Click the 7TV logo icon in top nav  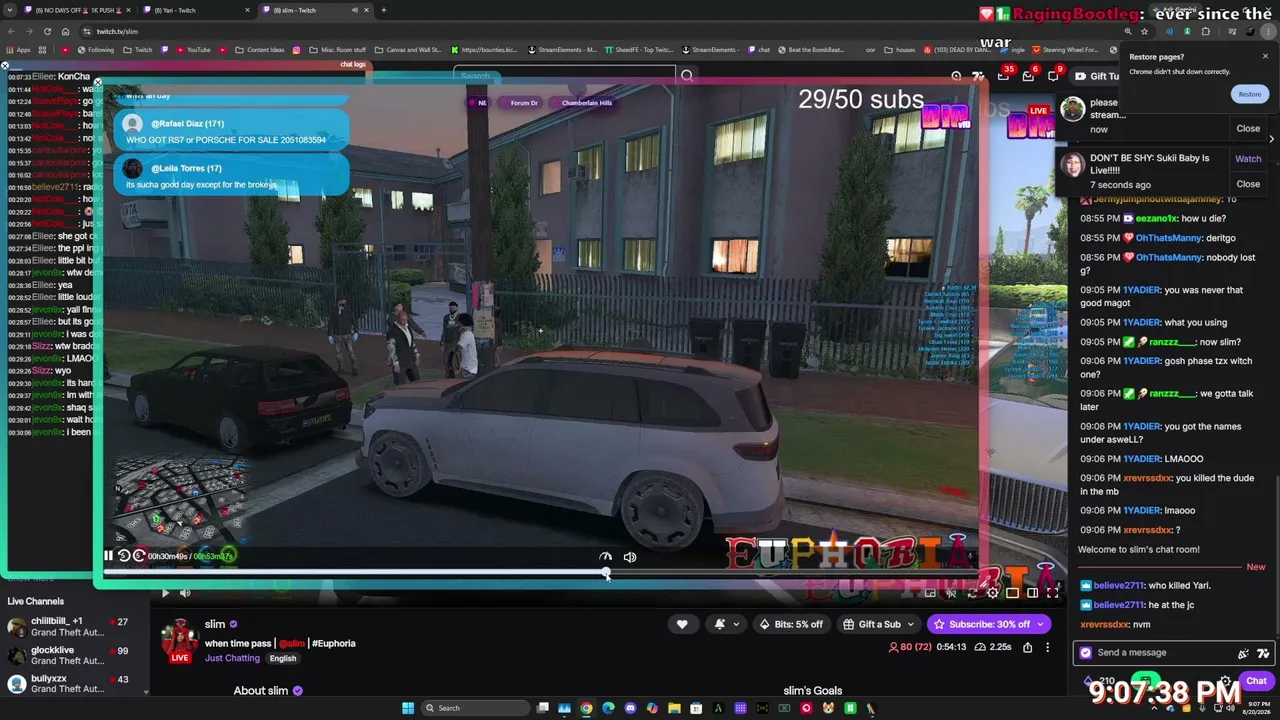tap(978, 76)
